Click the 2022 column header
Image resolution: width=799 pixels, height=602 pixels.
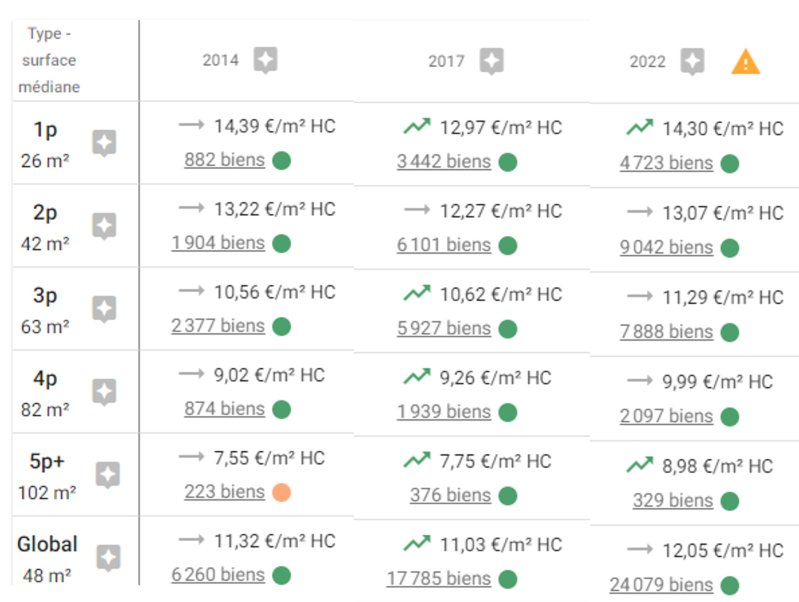647,62
